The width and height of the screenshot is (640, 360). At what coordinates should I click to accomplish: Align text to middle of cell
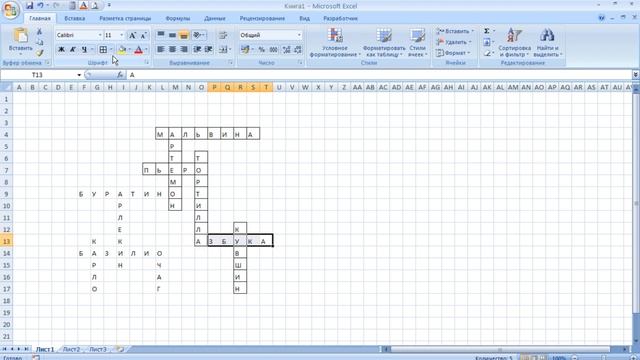pyautogui.click(x=173, y=35)
